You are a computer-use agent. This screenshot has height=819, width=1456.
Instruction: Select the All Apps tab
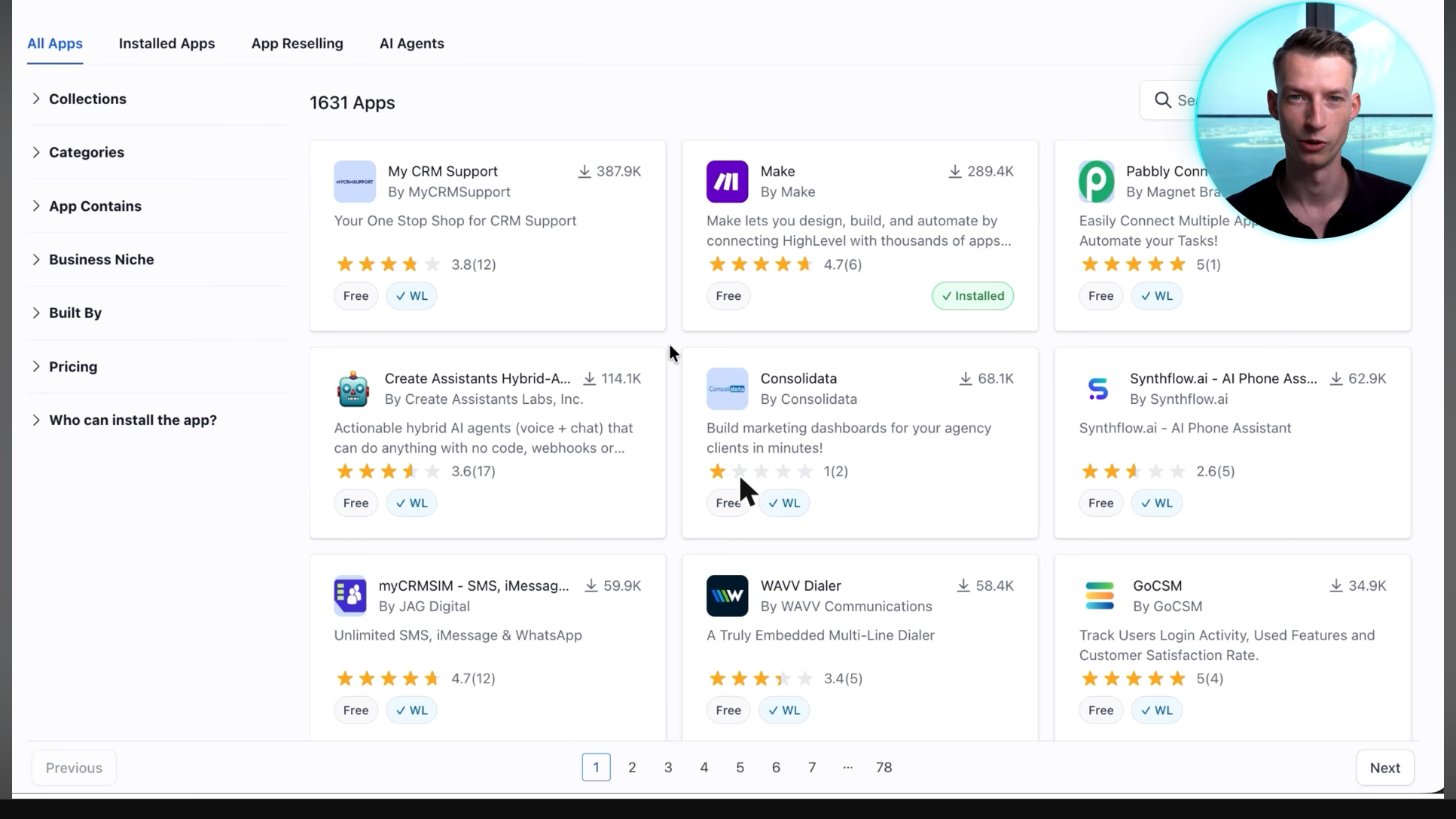point(55,44)
